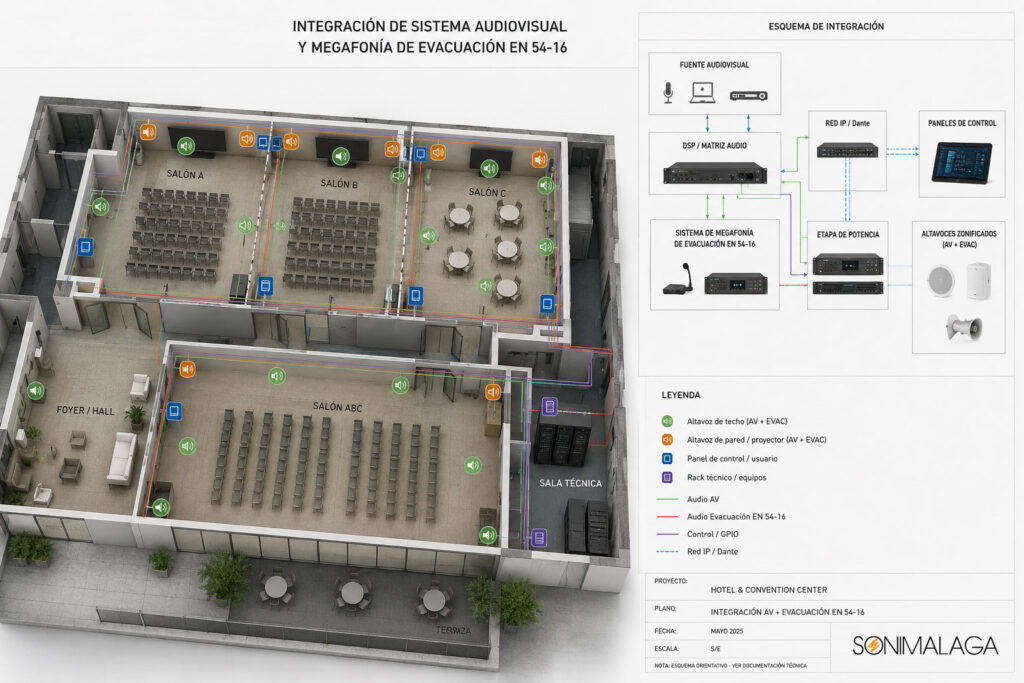The height and width of the screenshot is (683, 1024).
Task: Click the 'SALÓN C' room label
Action: click(x=487, y=192)
